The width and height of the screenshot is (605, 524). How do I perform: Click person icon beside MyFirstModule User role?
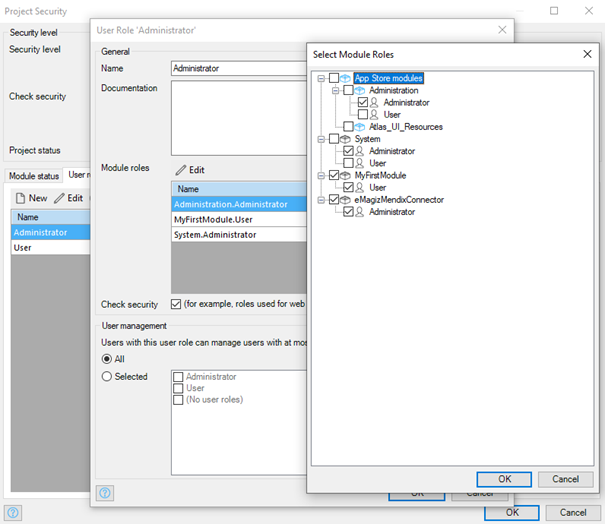click(x=360, y=188)
